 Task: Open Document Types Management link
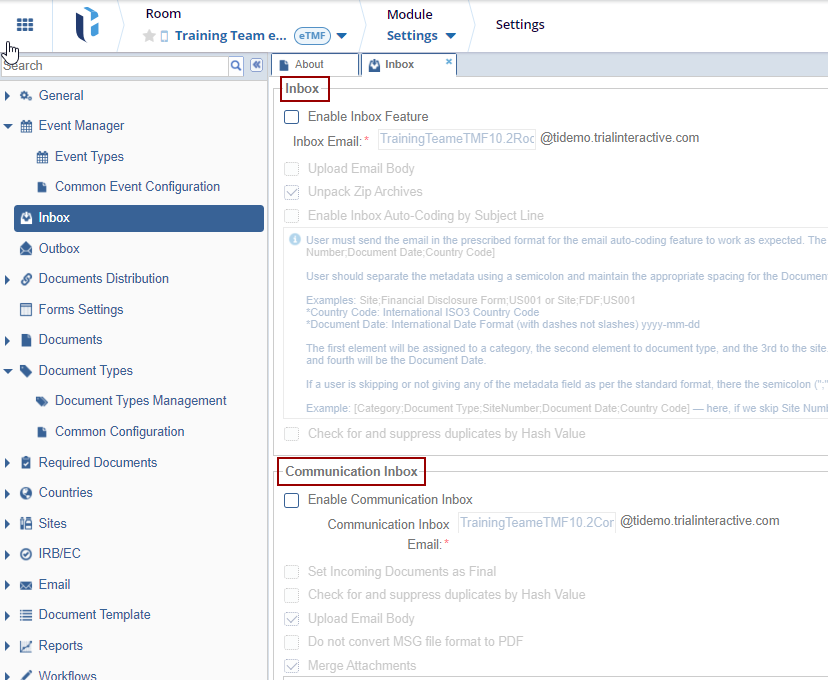tap(140, 401)
